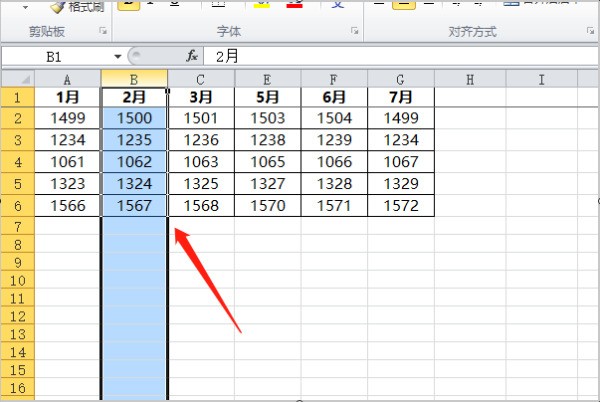Select row 7 header
The width and height of the screenshot is (600, 402).
pos(18,226)
